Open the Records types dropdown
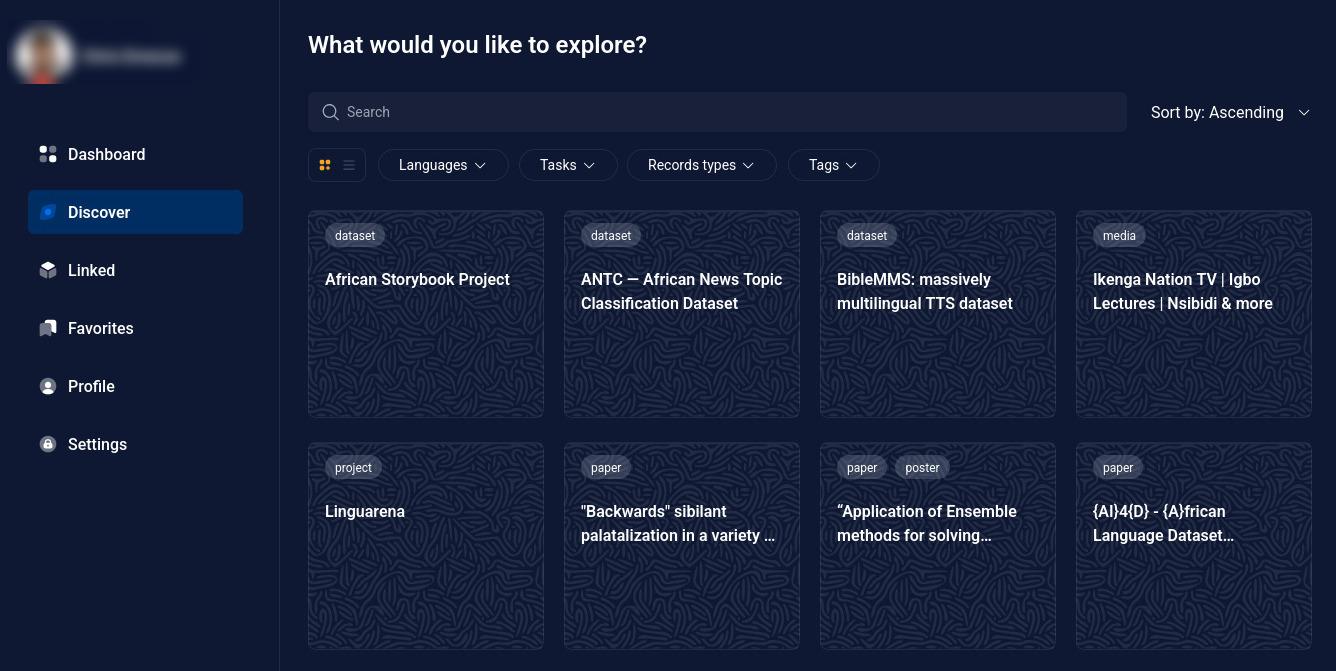 point(701,165)
